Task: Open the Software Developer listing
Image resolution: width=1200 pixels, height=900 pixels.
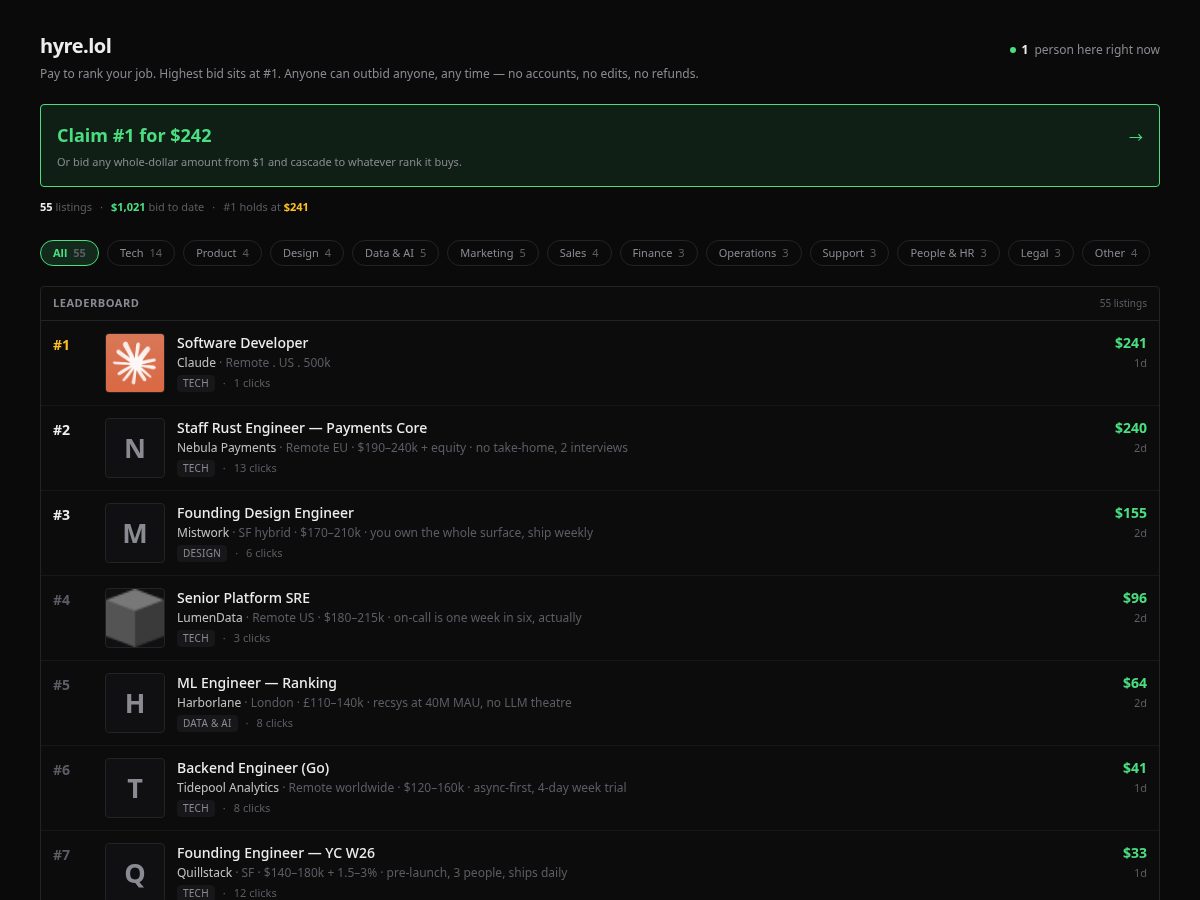Action: (x=242, y=343)
